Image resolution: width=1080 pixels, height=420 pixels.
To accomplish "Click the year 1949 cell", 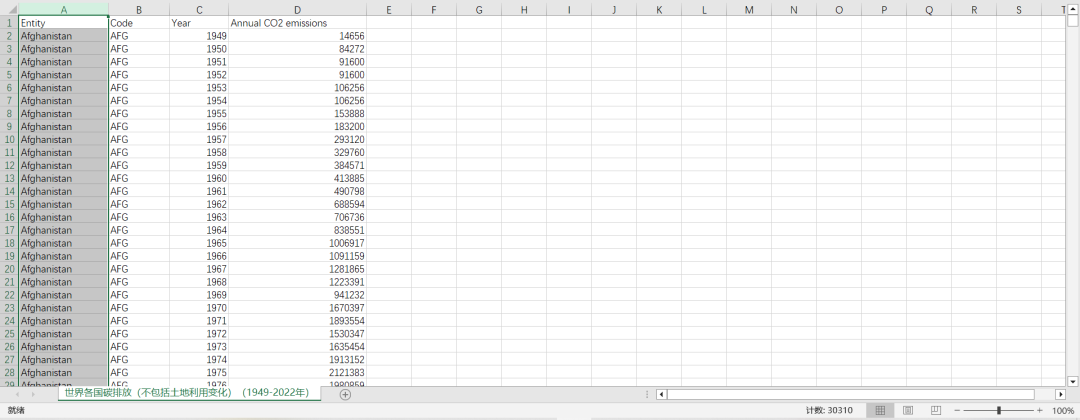I will (x=199, y=36).
